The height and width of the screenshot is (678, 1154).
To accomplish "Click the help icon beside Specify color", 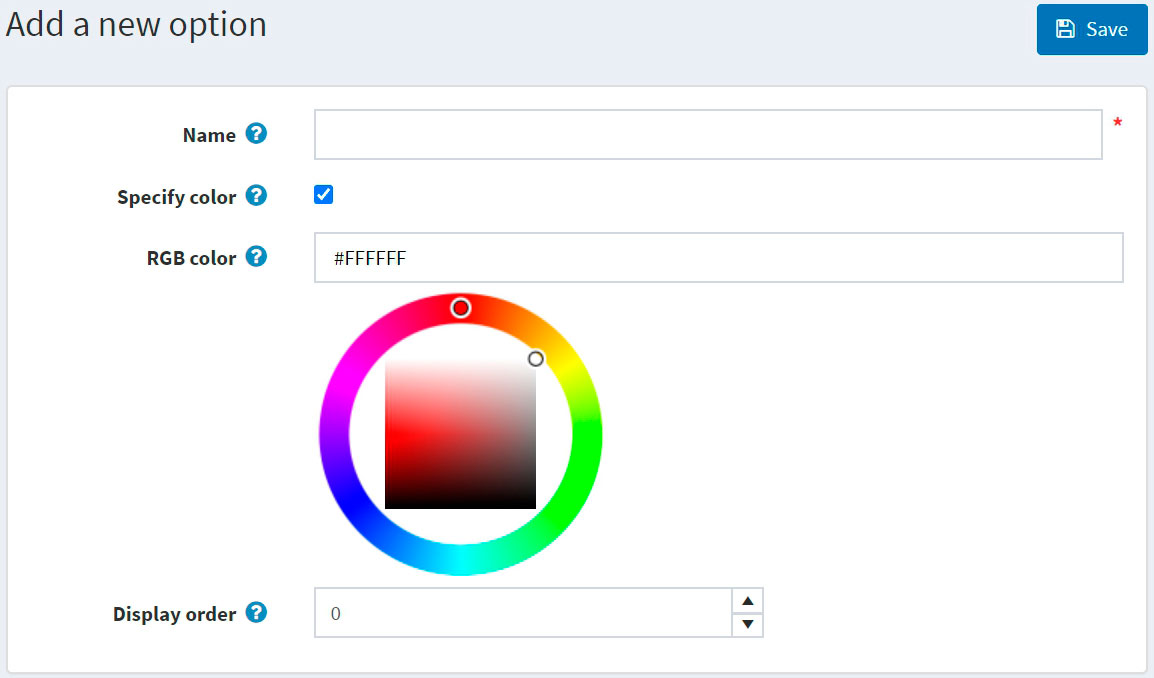I will [x=257, y=196].
